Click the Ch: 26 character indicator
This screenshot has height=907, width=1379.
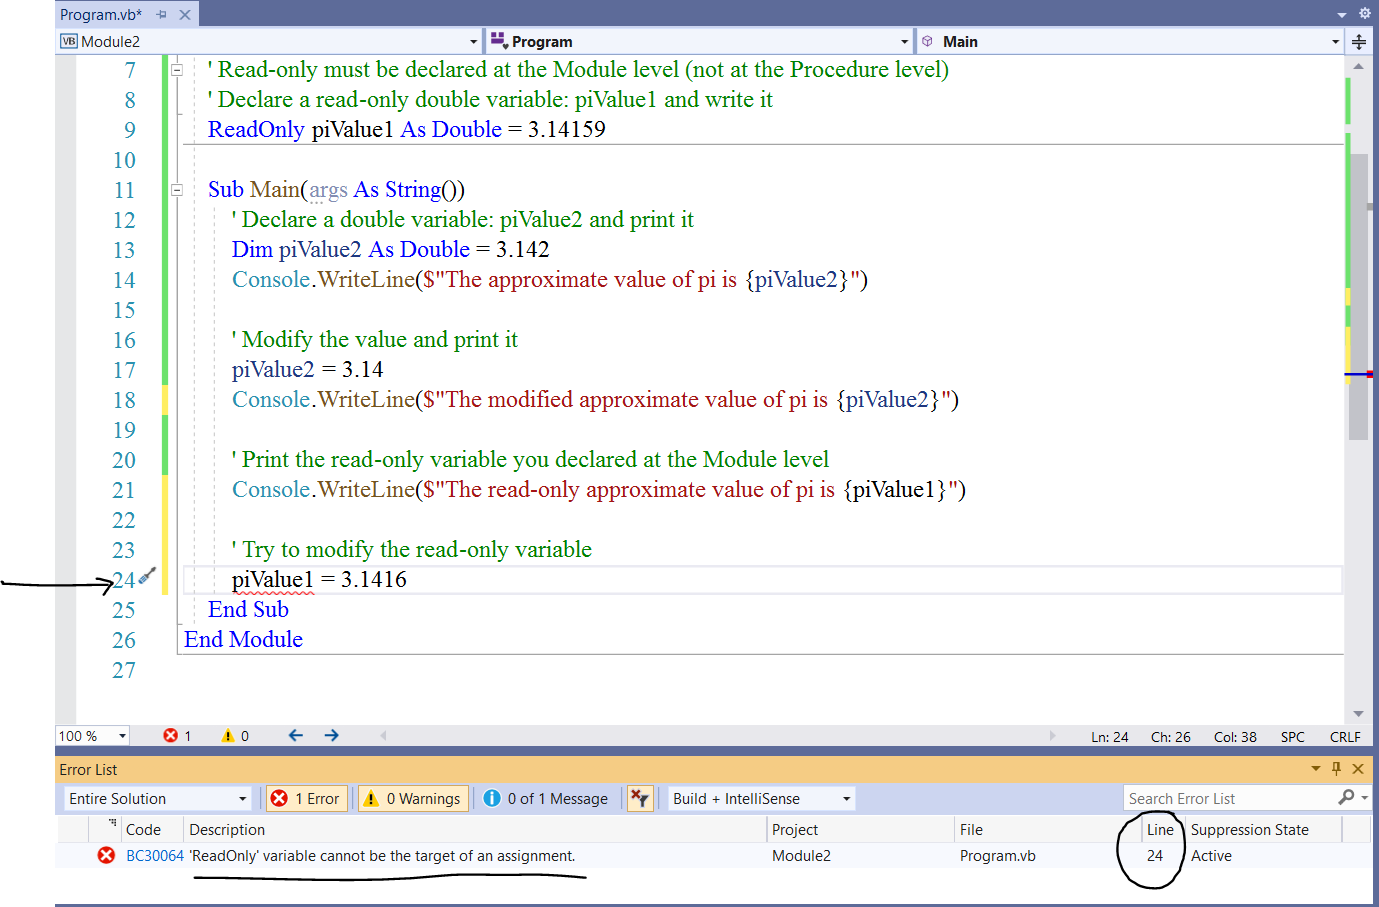click(1170, 737)
